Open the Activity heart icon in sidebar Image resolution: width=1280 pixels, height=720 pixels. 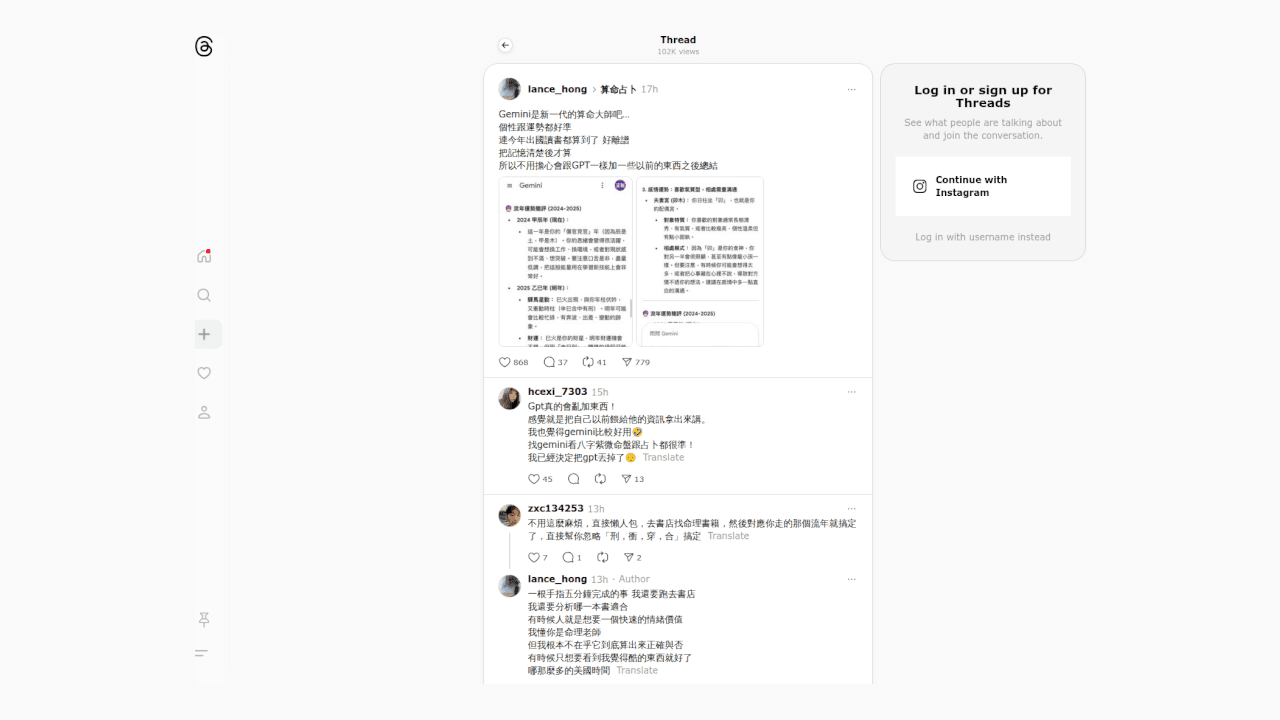204,373
